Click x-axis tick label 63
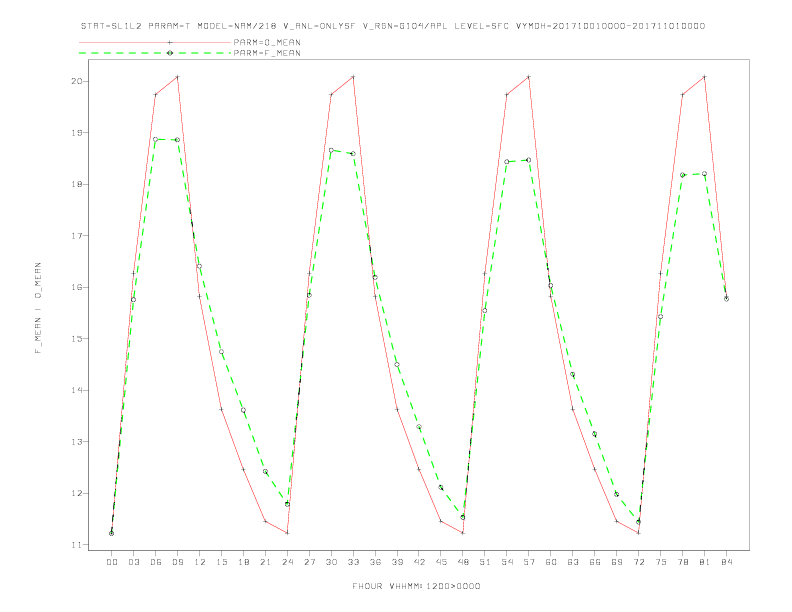Image resolution: width=792 pixels, height=612 pixels. click(x=573, y=562)
